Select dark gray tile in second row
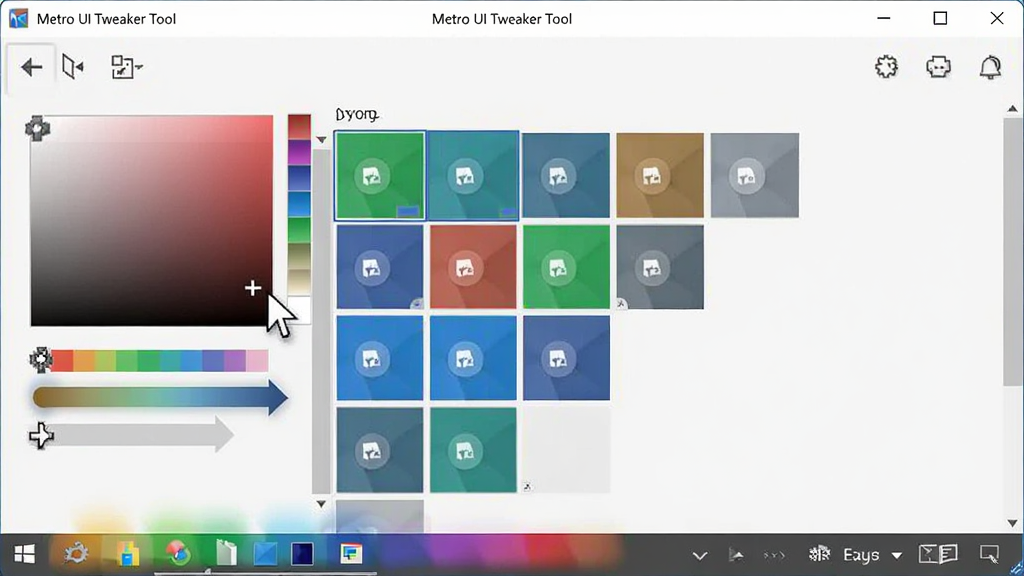Viewport: 1024px width, 576px height. pos(660,267)
